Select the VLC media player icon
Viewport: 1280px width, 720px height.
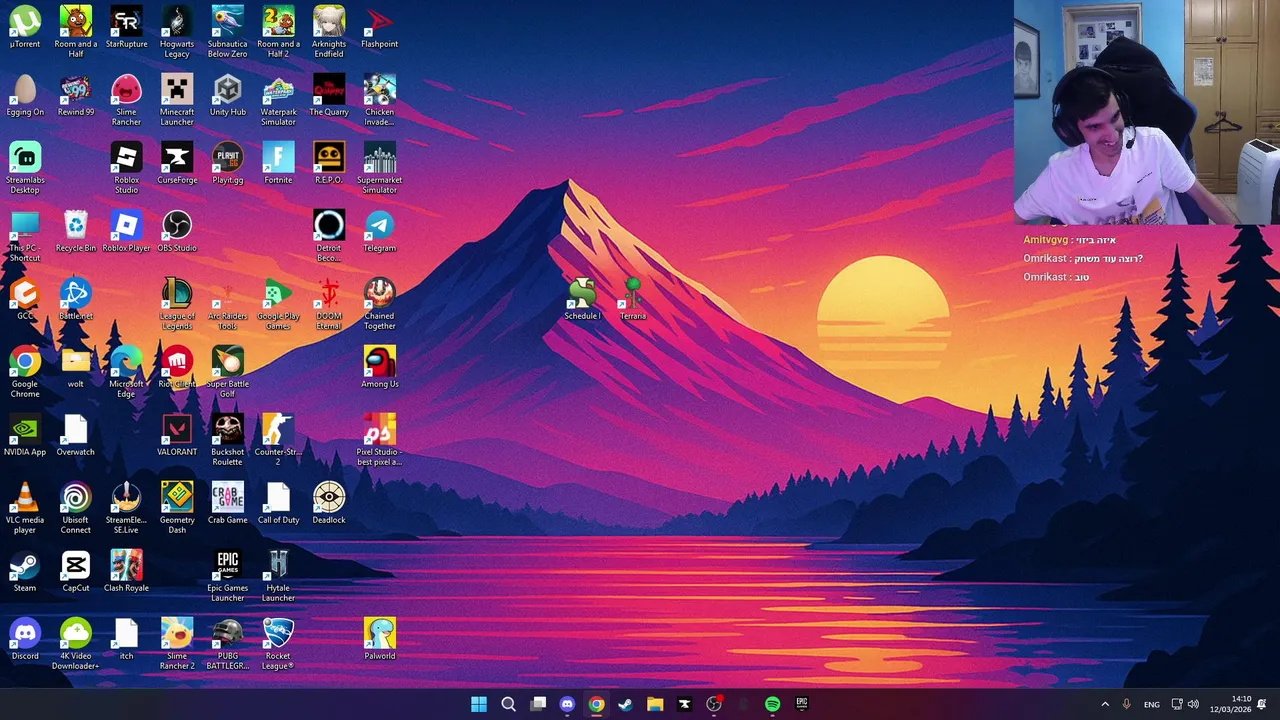click(25, 508)
